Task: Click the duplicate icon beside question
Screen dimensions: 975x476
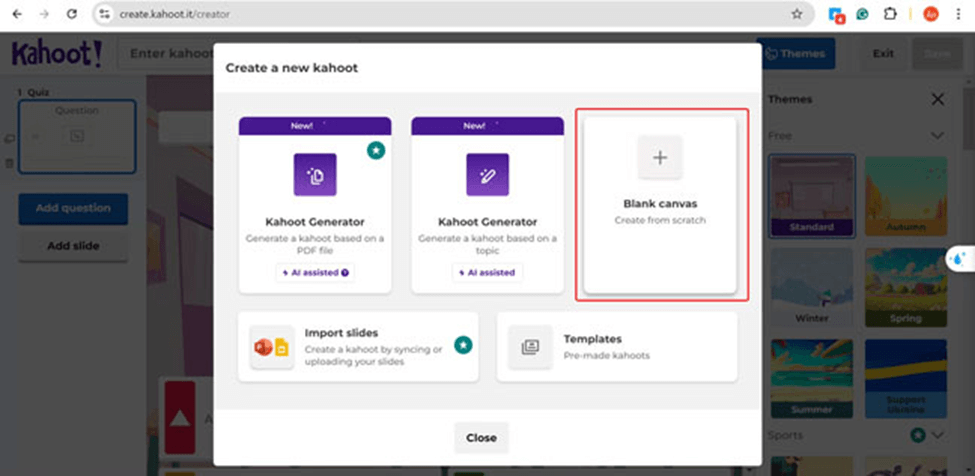Action: 9,139
